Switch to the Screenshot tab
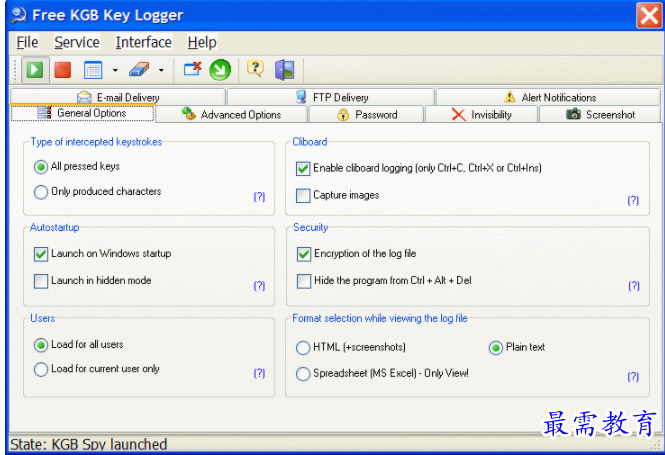Screen dimensions: 665x455 (x=600, y=114)
